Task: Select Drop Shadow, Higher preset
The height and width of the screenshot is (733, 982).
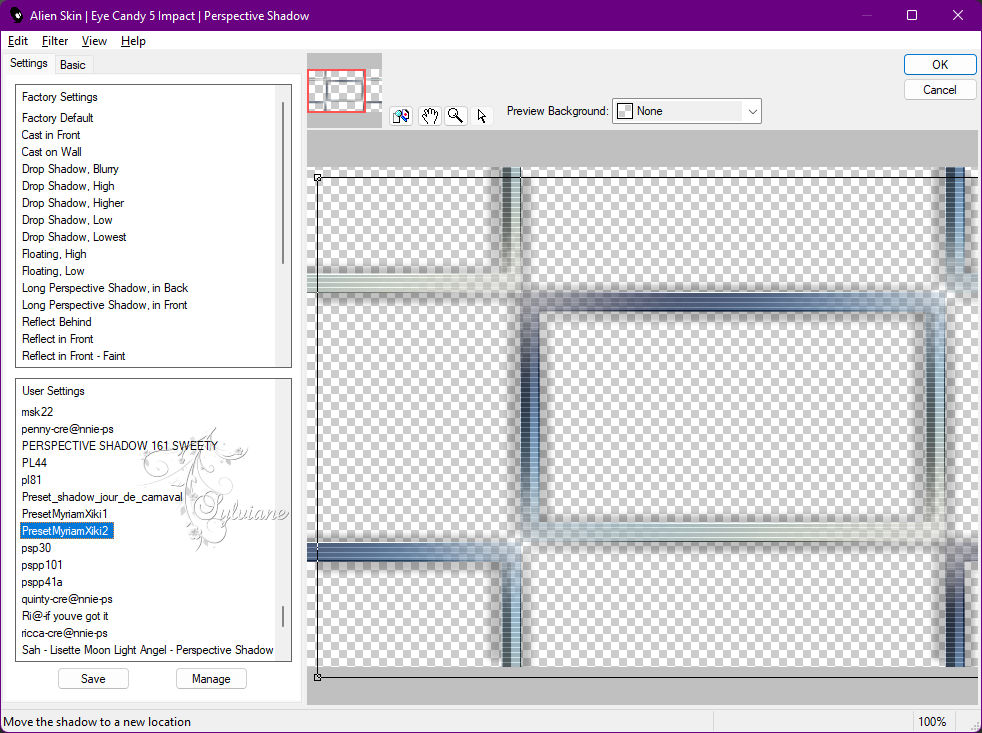Action: [73, 202]
